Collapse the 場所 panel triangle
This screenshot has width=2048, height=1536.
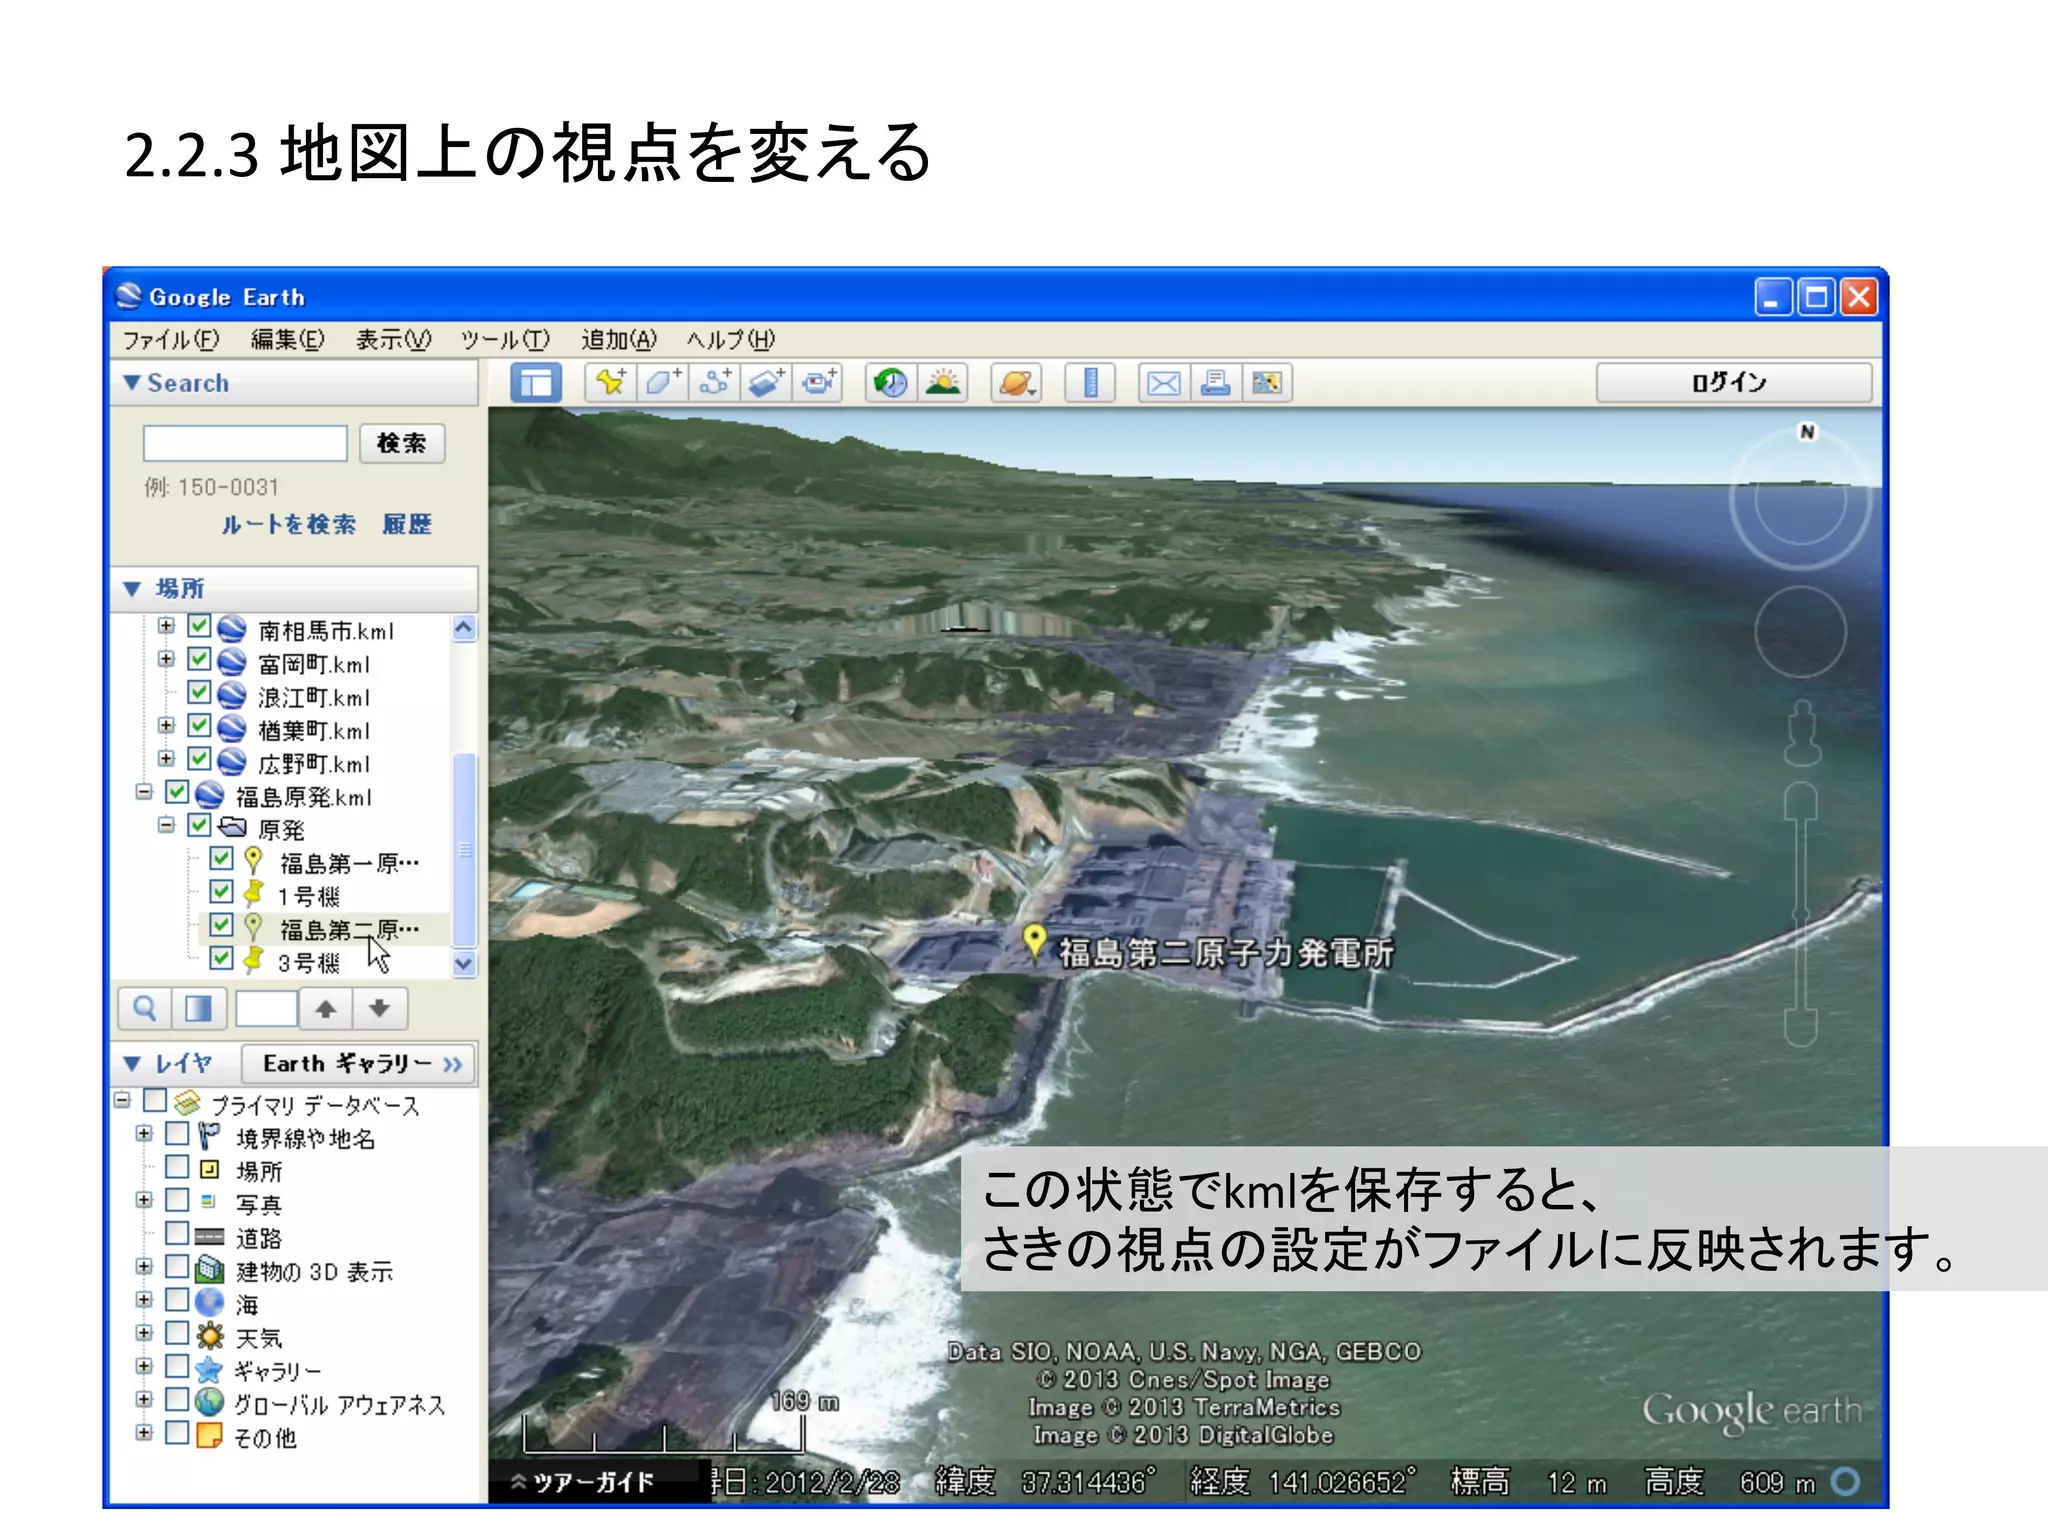131,588
